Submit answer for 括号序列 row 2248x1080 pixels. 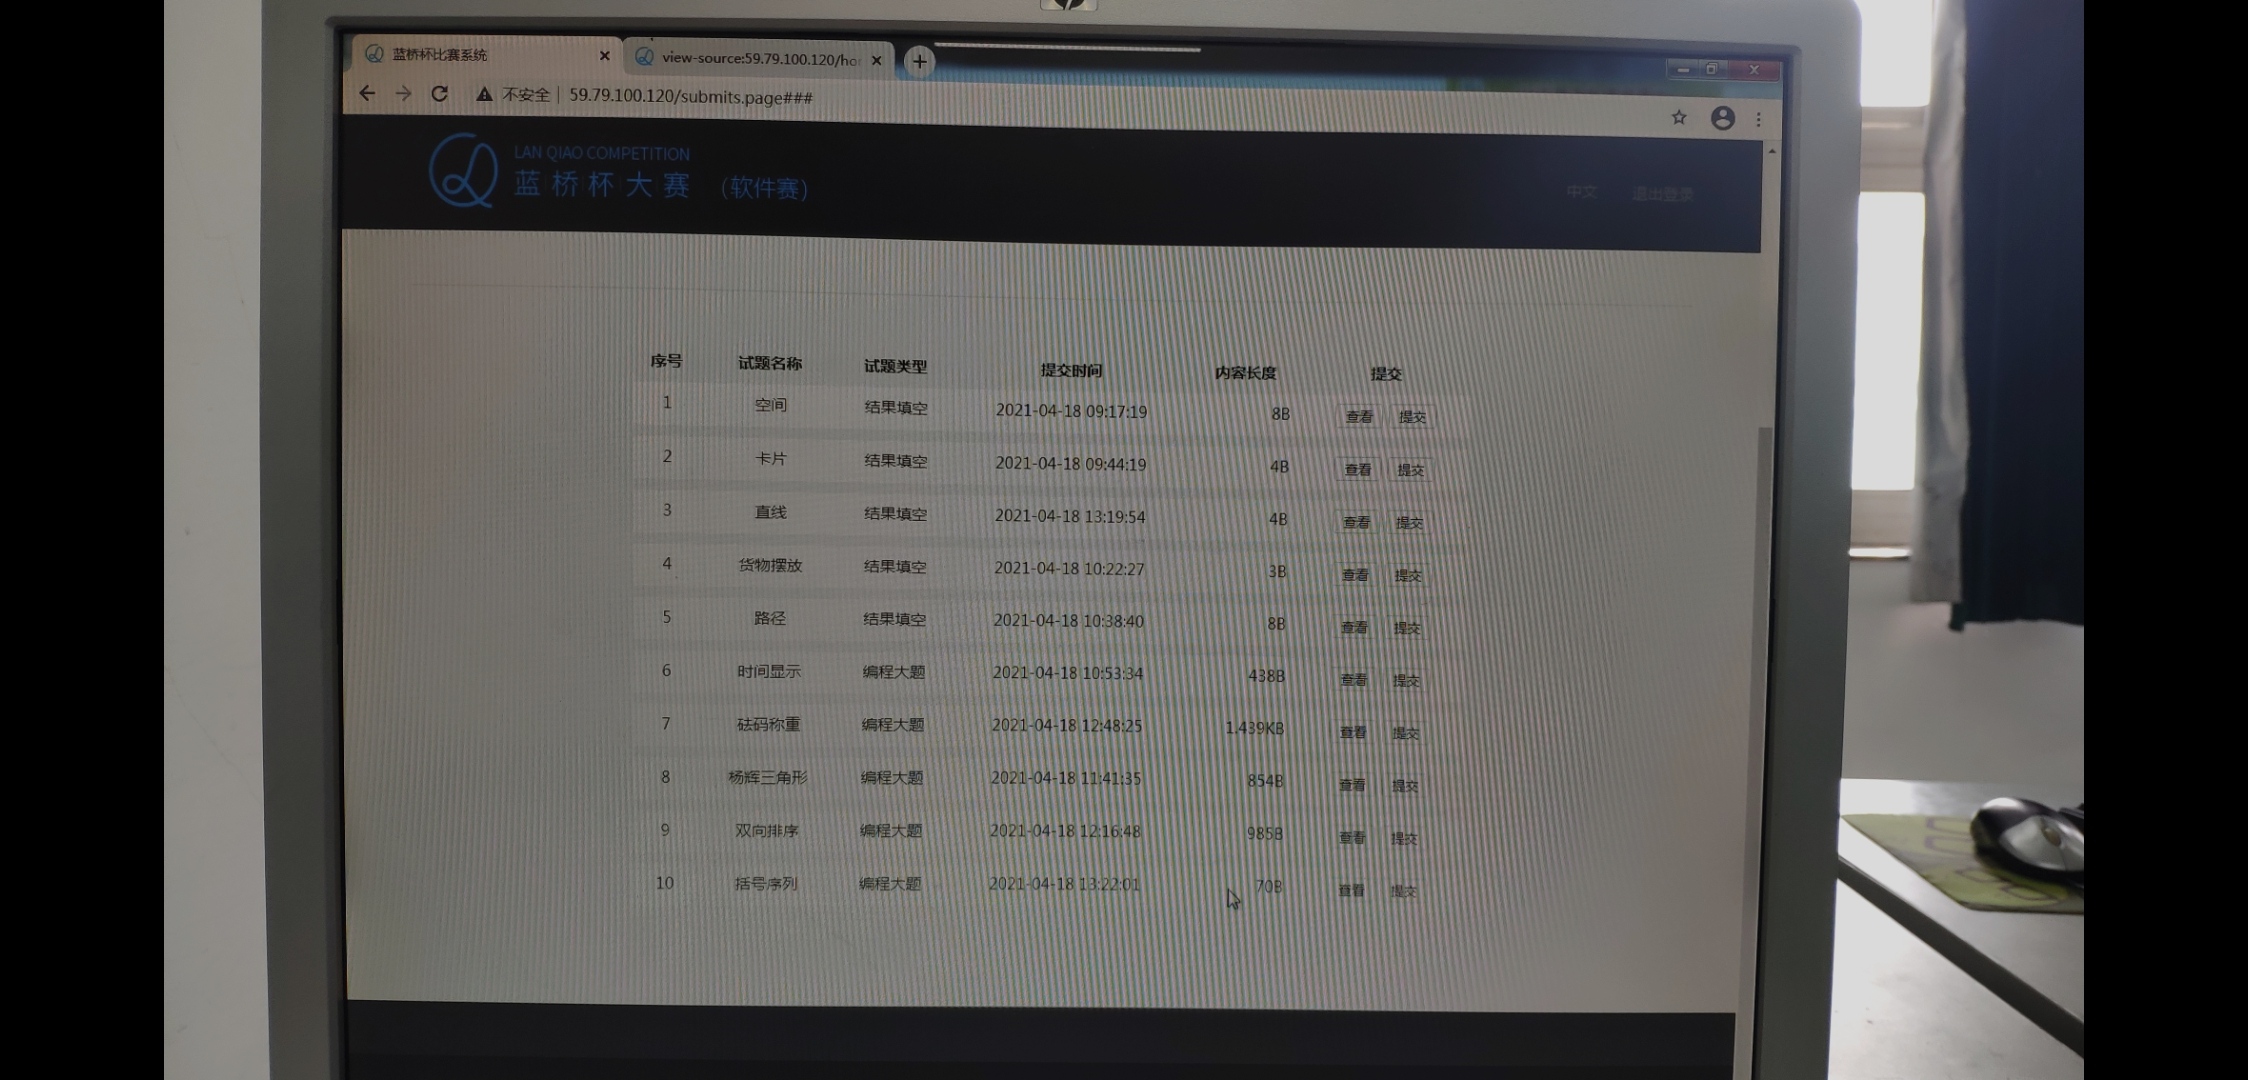pos(1403,890)
